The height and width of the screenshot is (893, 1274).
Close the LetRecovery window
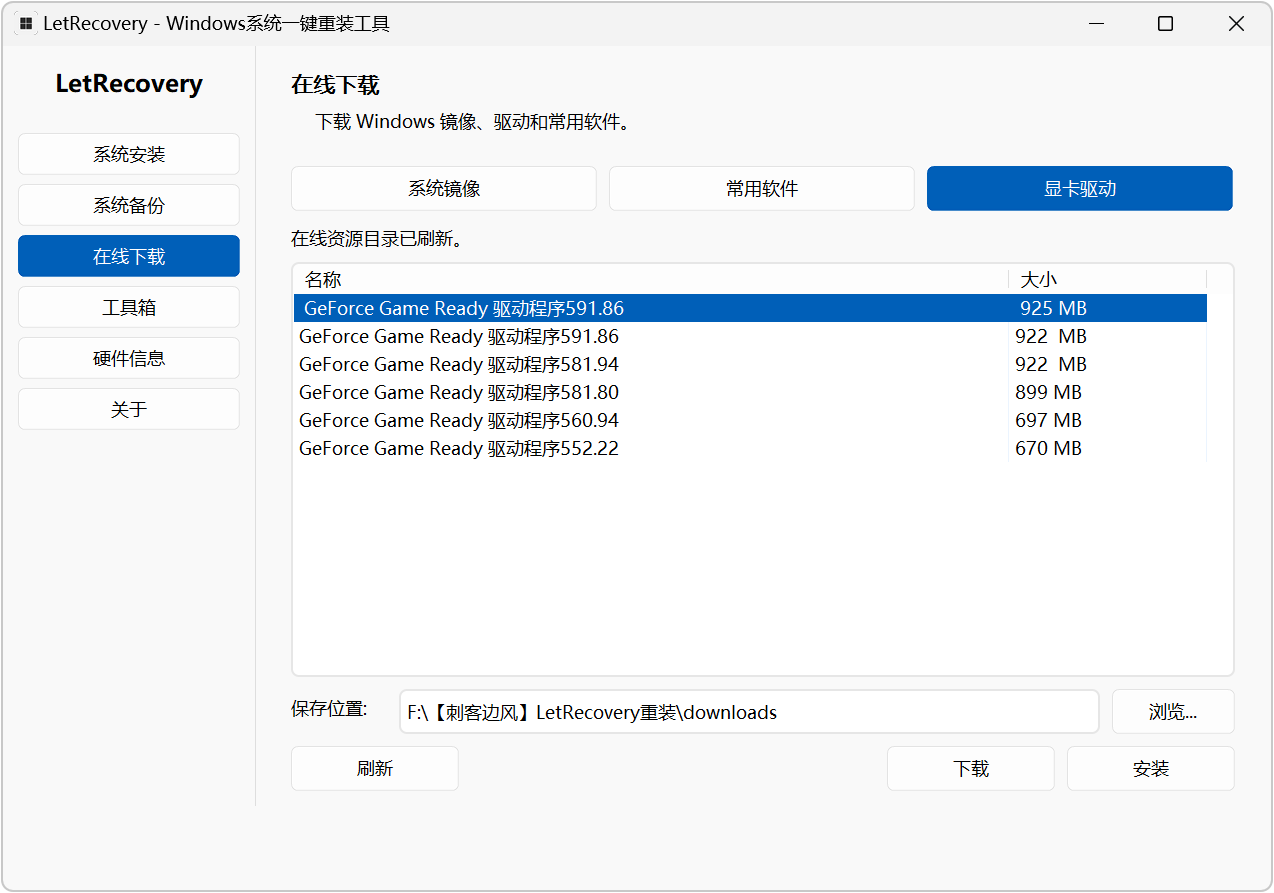click(1236, 24)
